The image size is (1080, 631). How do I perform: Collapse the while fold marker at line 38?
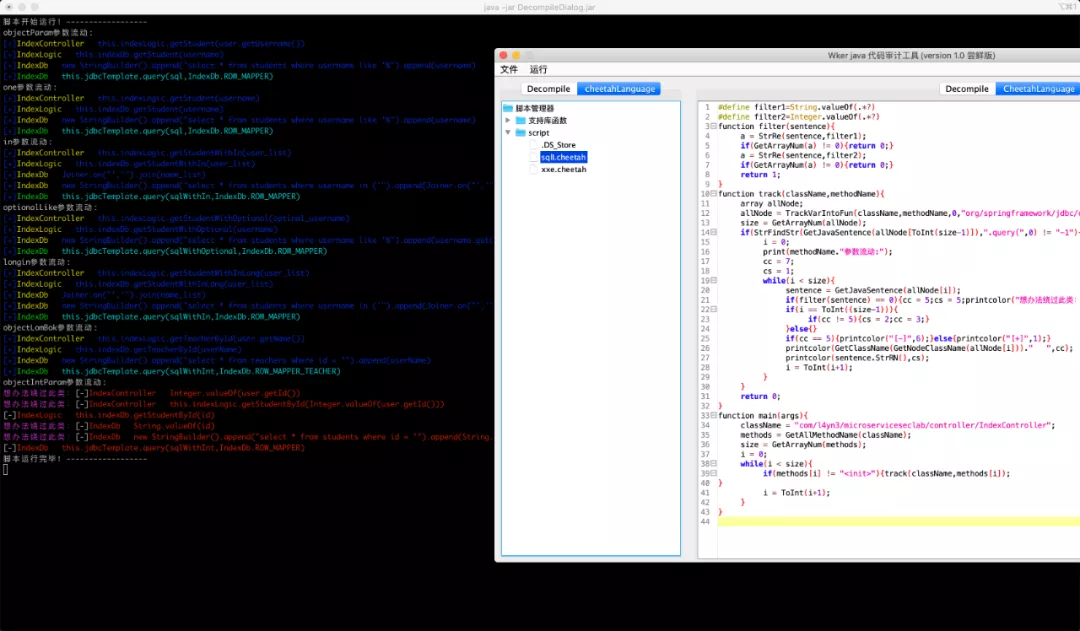[x=714, y=464]
